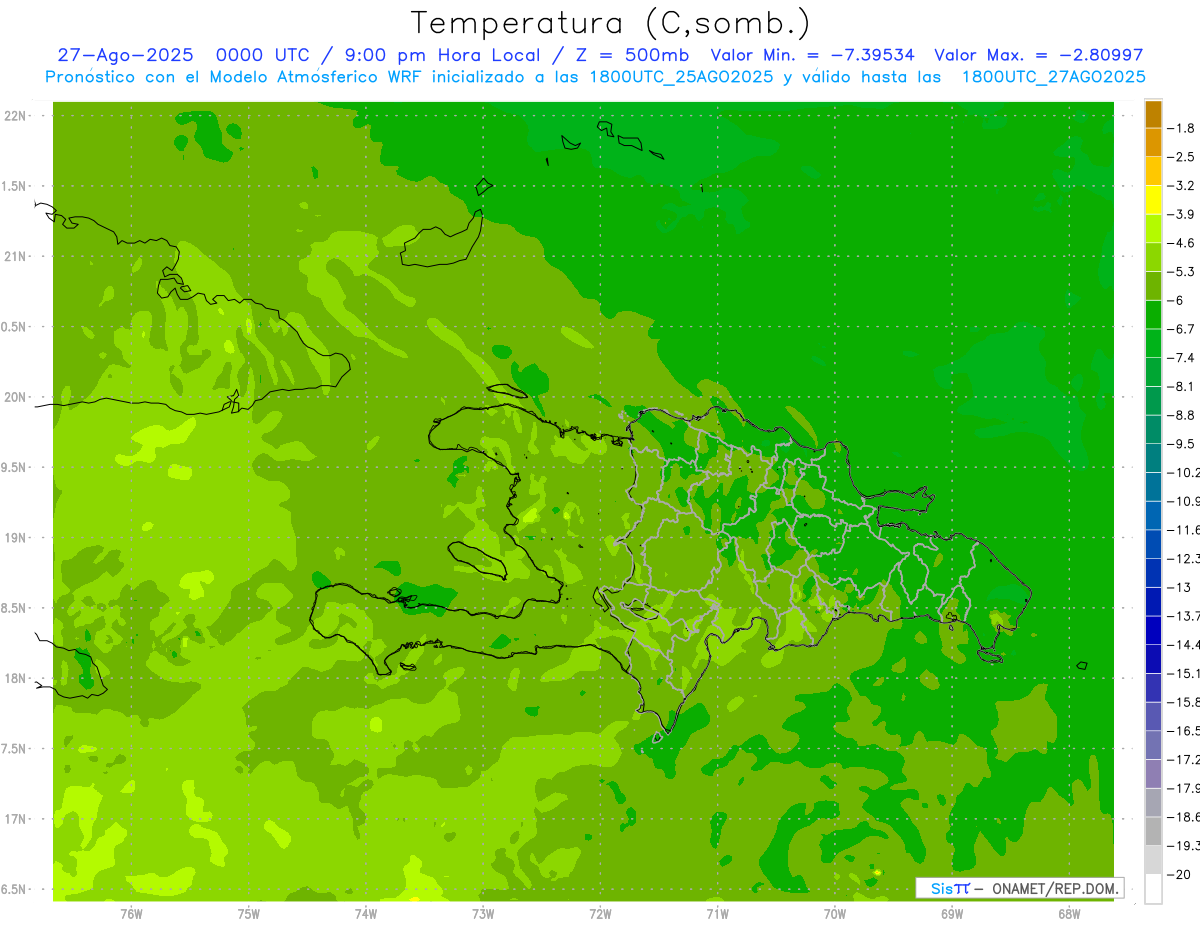Screen dimensions: 1200x927
Task: Click the '70W' longitude label
Action: pos(835,913)
